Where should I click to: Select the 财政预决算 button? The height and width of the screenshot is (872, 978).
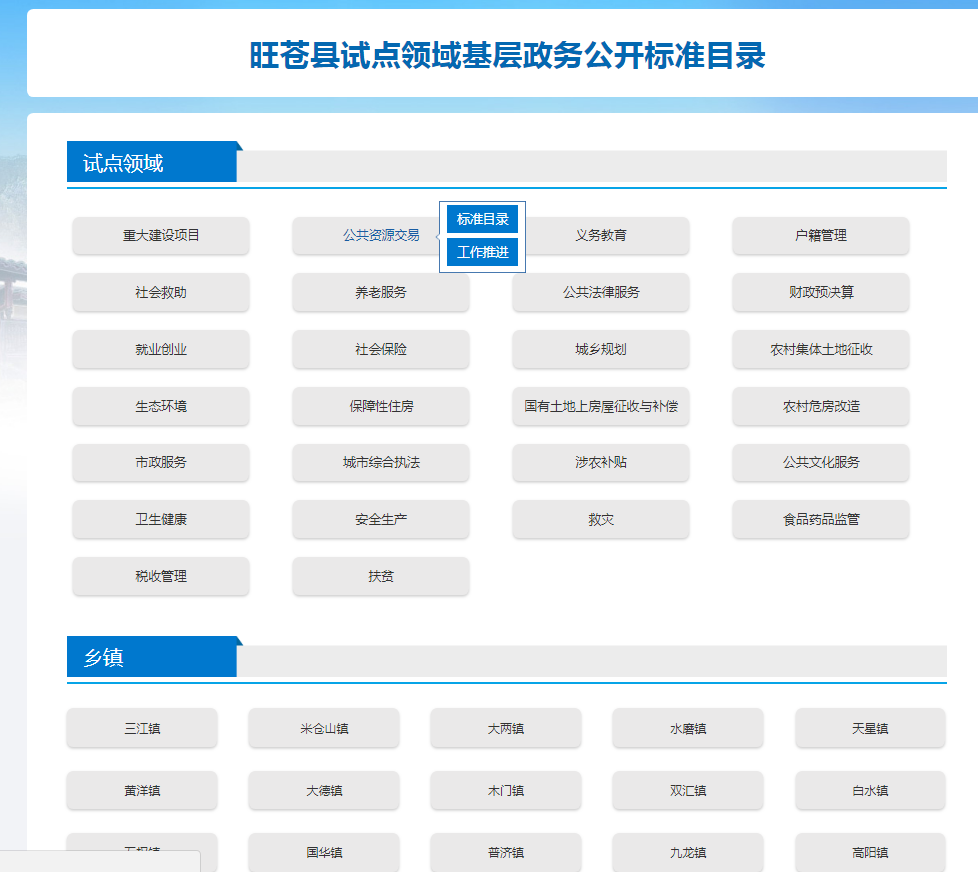(820, 293)
